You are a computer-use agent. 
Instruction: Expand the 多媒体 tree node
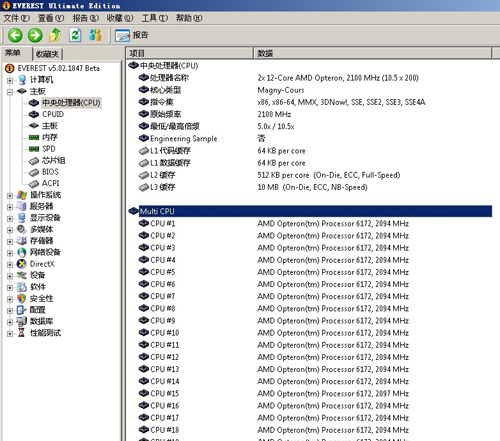tap(10, 230)
